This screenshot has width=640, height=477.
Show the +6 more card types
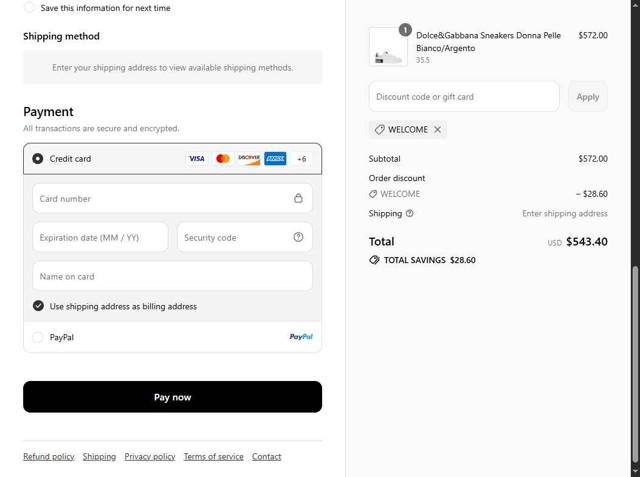click(x=302, y=159)
